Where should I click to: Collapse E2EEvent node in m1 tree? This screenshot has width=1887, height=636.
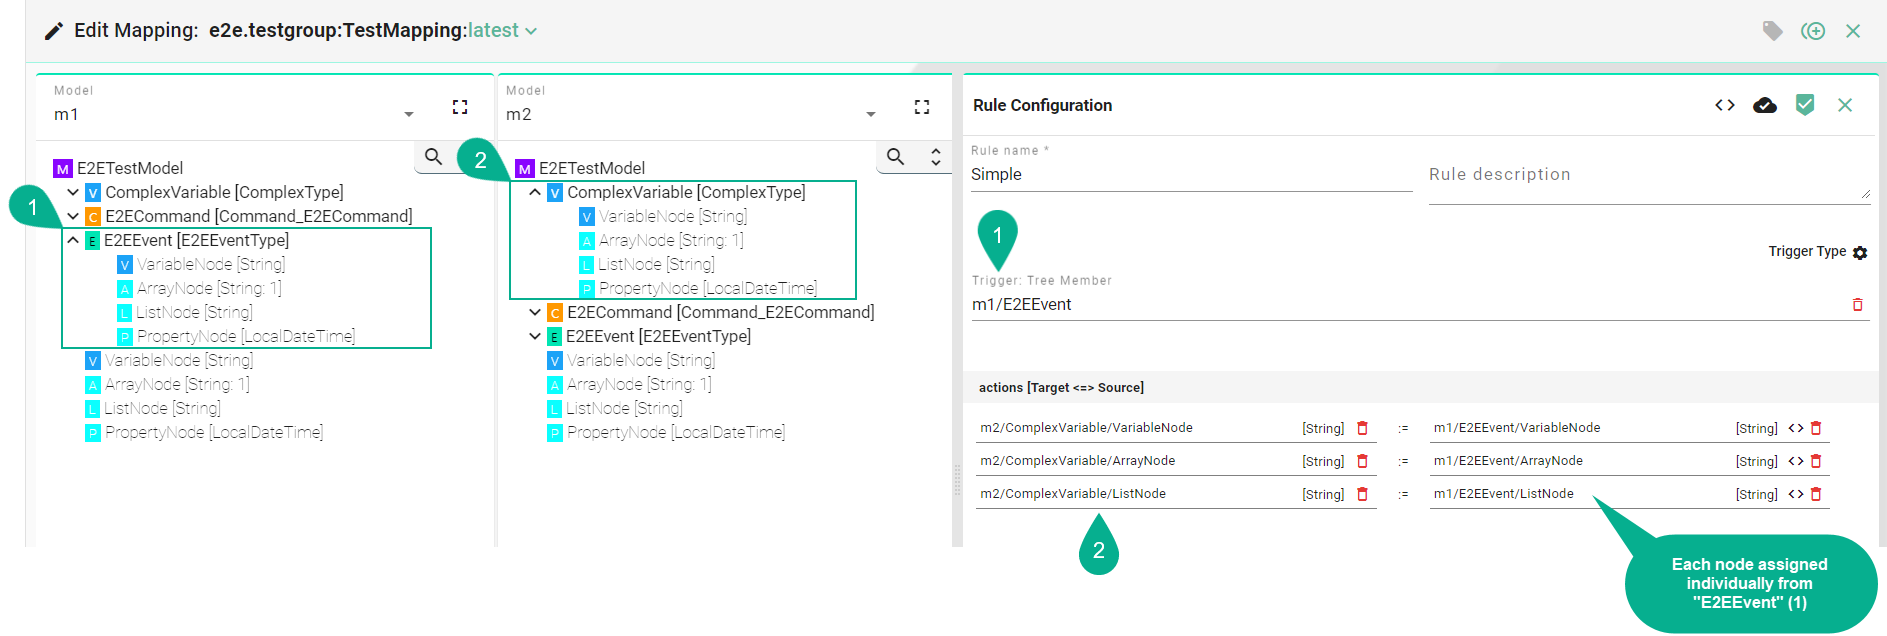[x=73, y=240]
